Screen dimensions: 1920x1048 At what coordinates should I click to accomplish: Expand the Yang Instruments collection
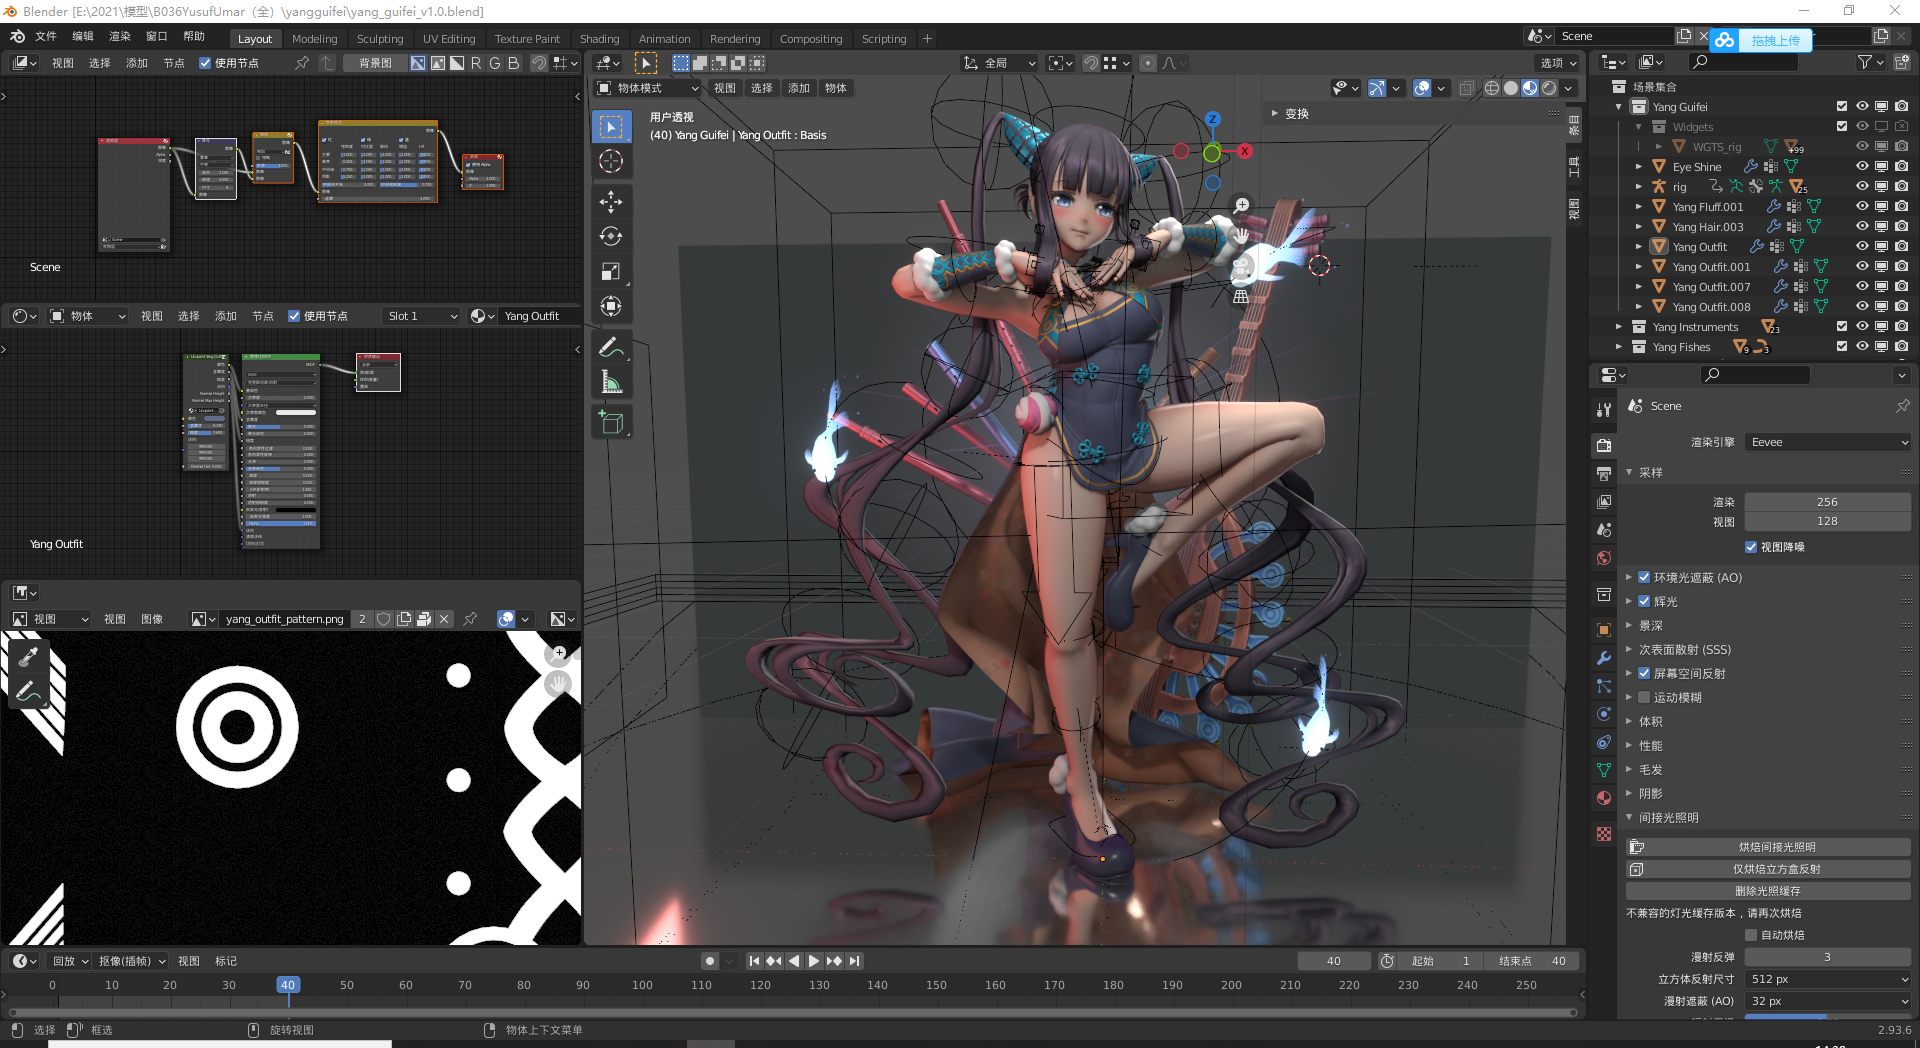1619,327
